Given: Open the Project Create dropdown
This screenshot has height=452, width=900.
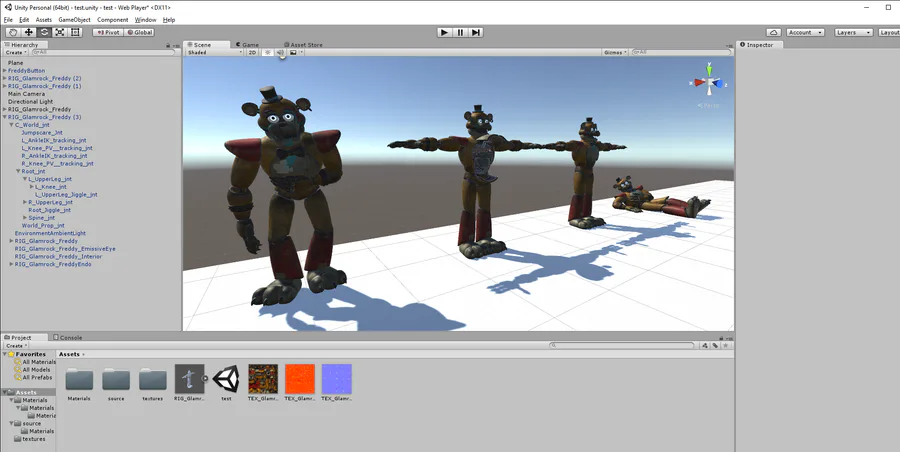Looking at the screenshot, I should click(x=16, y=346).
